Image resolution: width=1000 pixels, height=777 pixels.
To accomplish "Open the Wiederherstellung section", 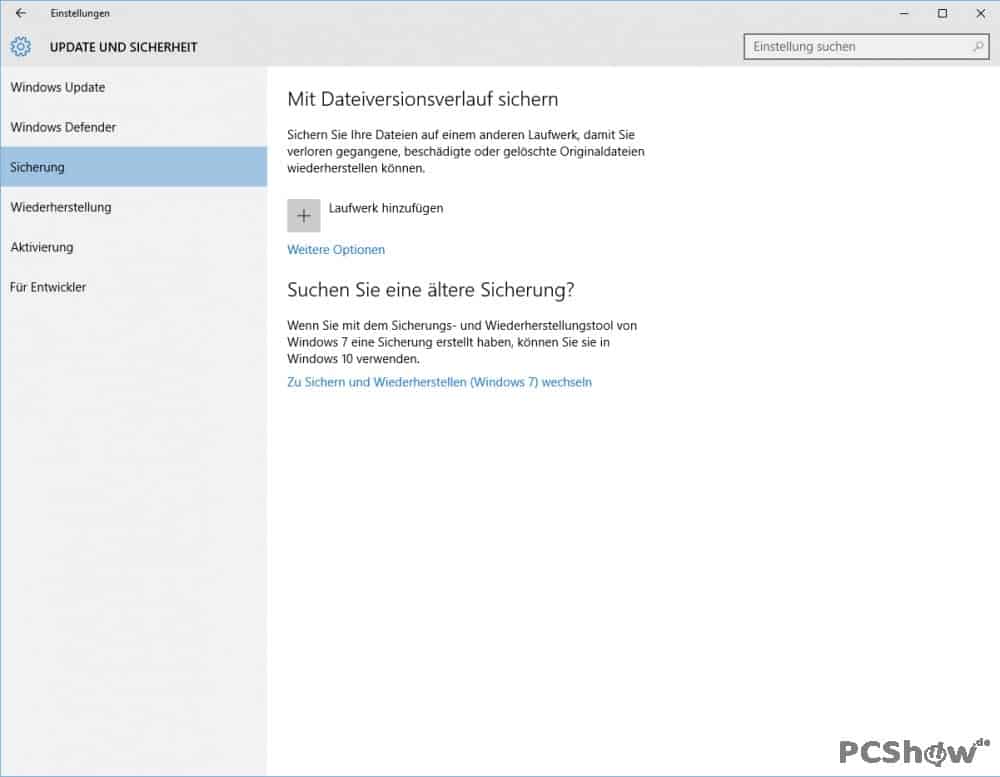I will (x=133, y=207).
